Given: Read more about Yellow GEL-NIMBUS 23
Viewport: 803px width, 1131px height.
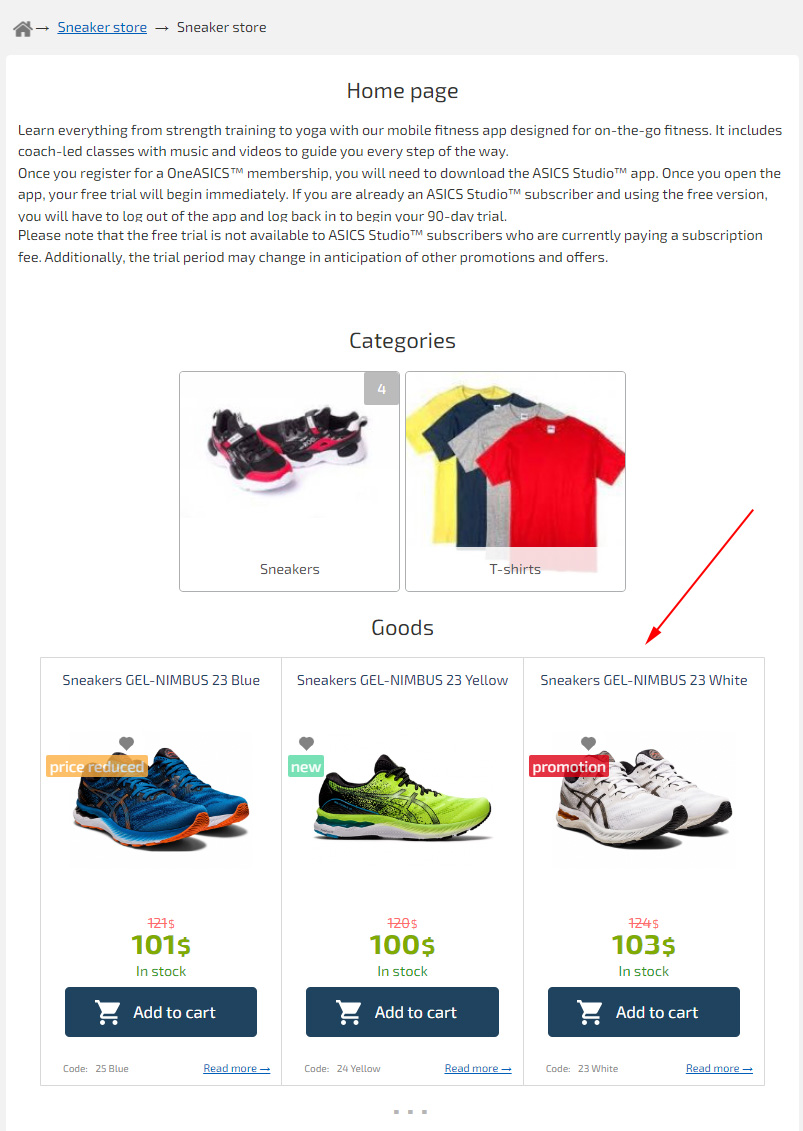Looking at the screenshot, I should 478,1068.
